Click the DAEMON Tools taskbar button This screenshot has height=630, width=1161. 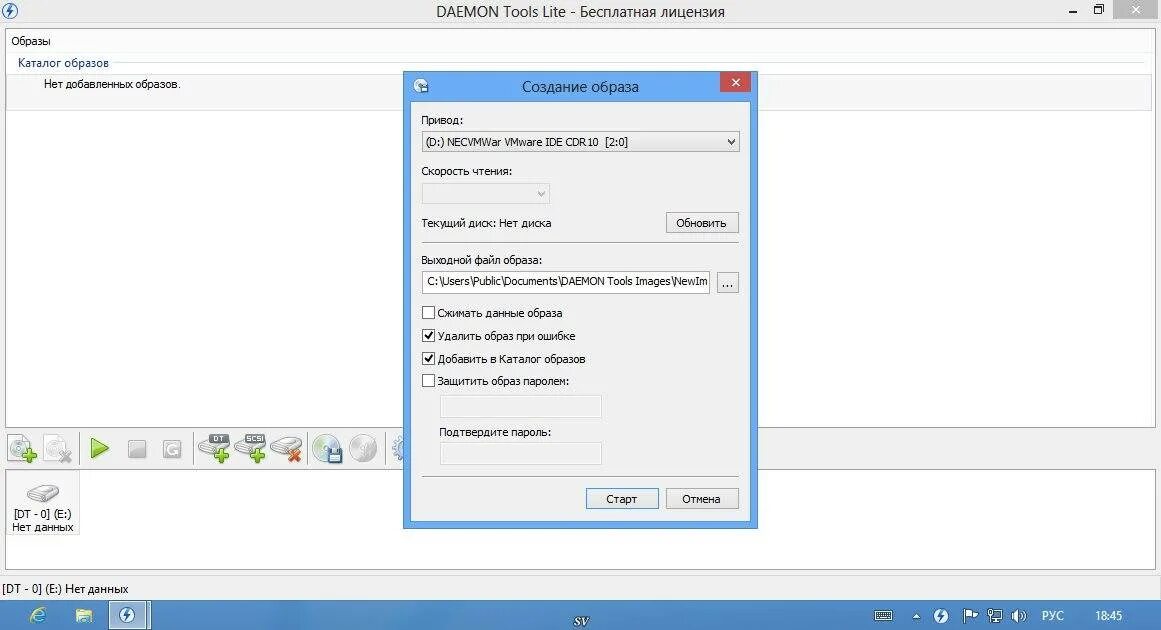point(127,615)
